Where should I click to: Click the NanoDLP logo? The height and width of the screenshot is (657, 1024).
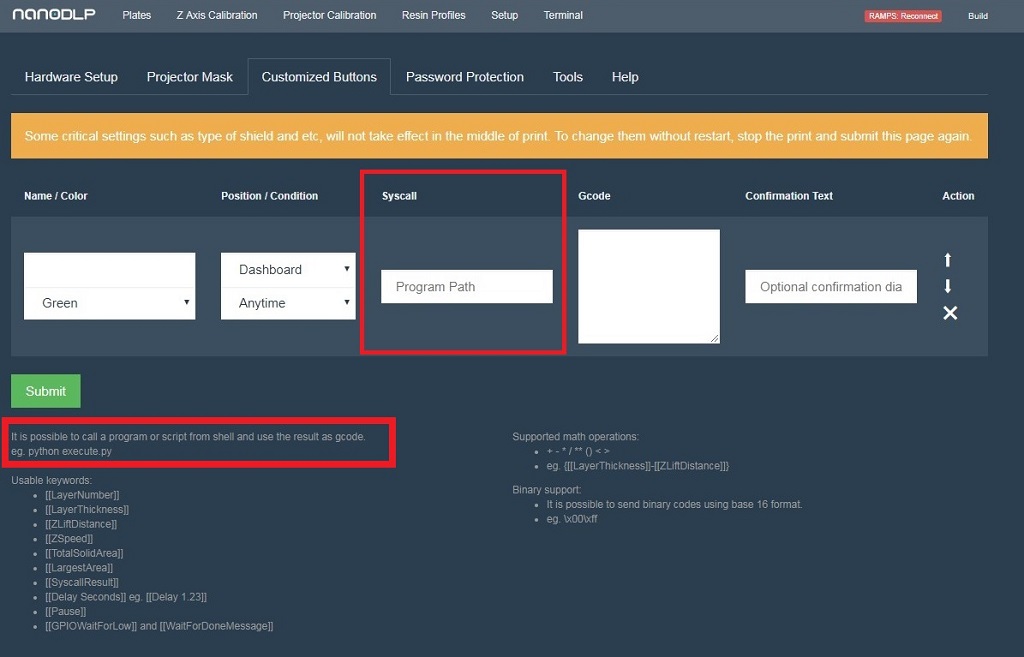54,14
